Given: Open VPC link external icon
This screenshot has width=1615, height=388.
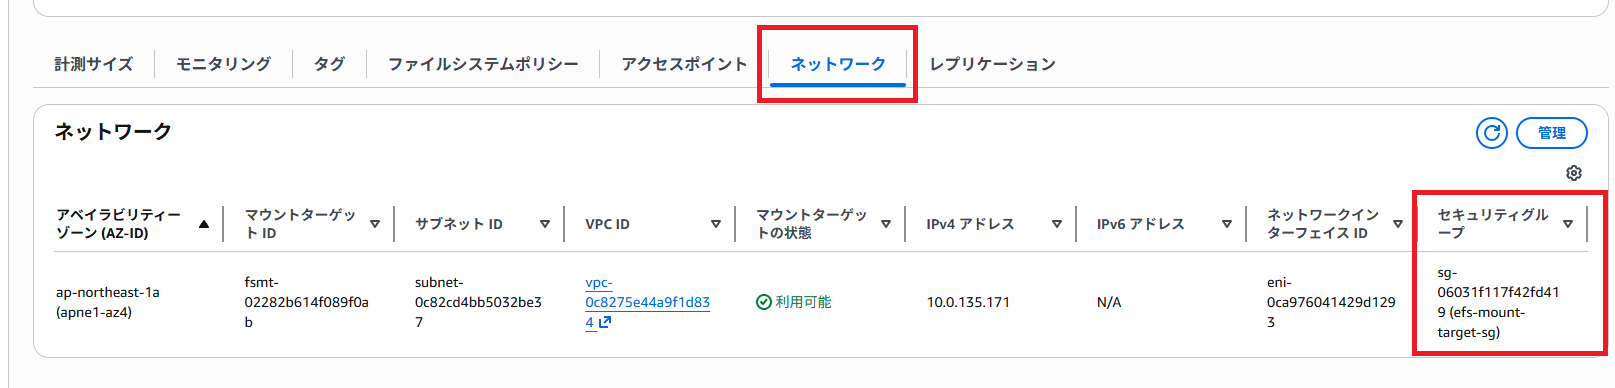Looking at the screenshot, I should 605,322.
